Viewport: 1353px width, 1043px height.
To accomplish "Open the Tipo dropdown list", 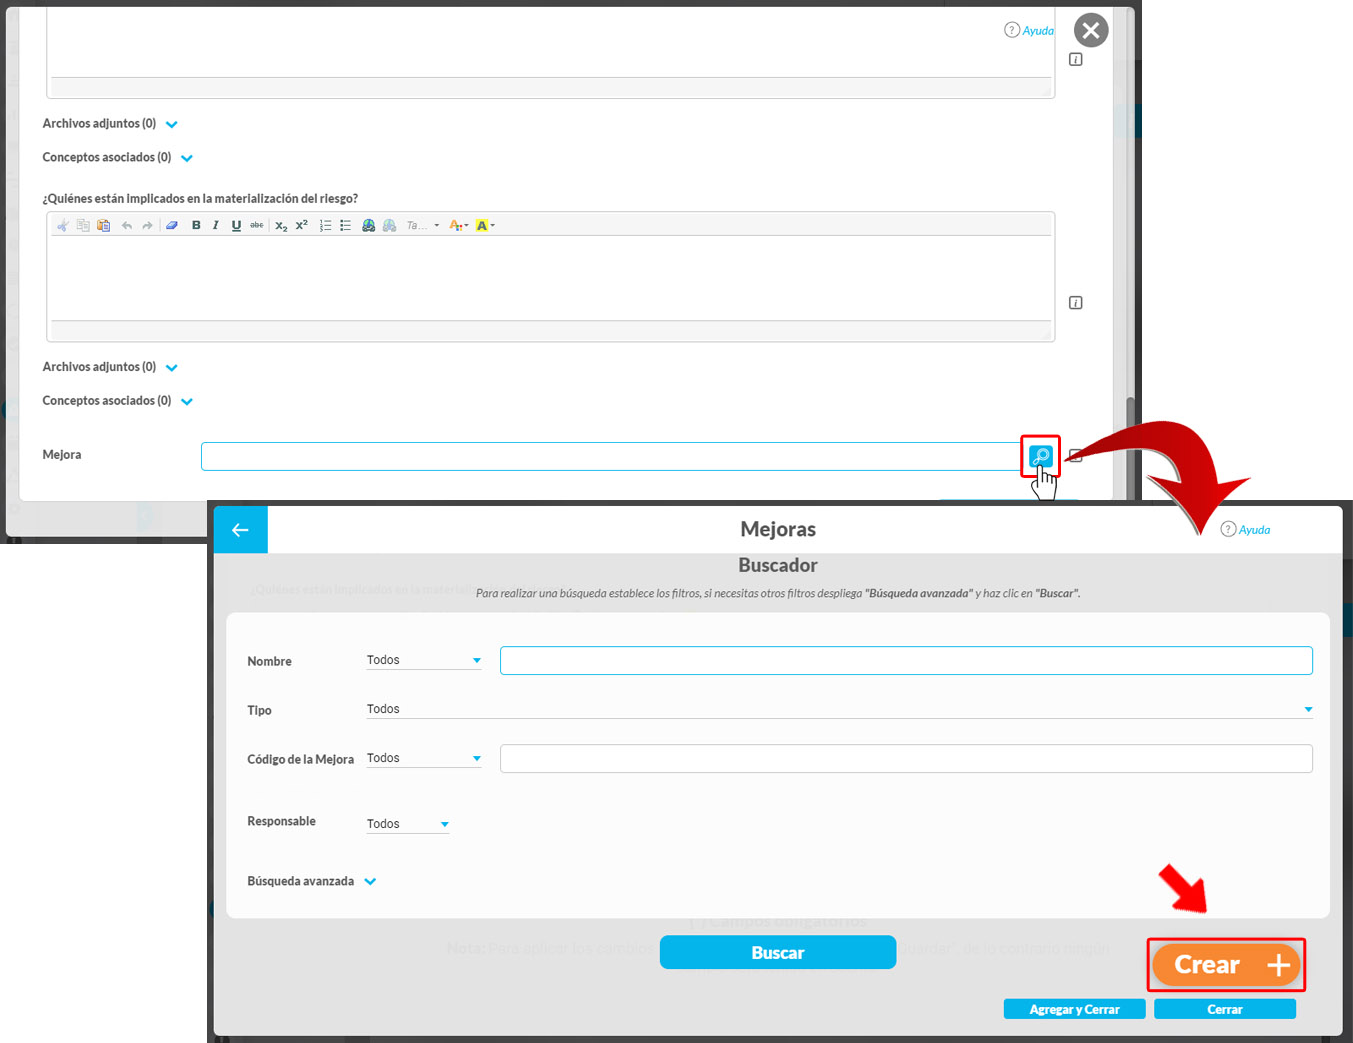I will (x=838, y=709).
